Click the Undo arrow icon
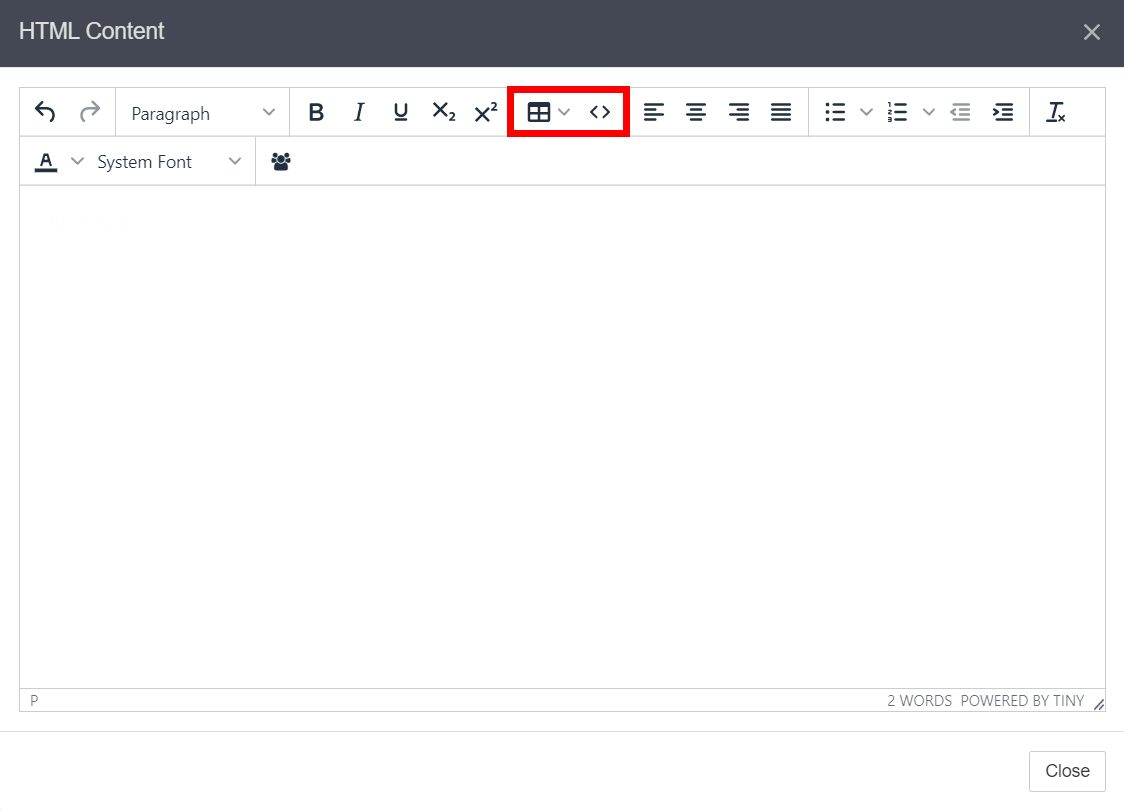The width and height of the screenshot is (1124, 810). click(x=45, y=112)
